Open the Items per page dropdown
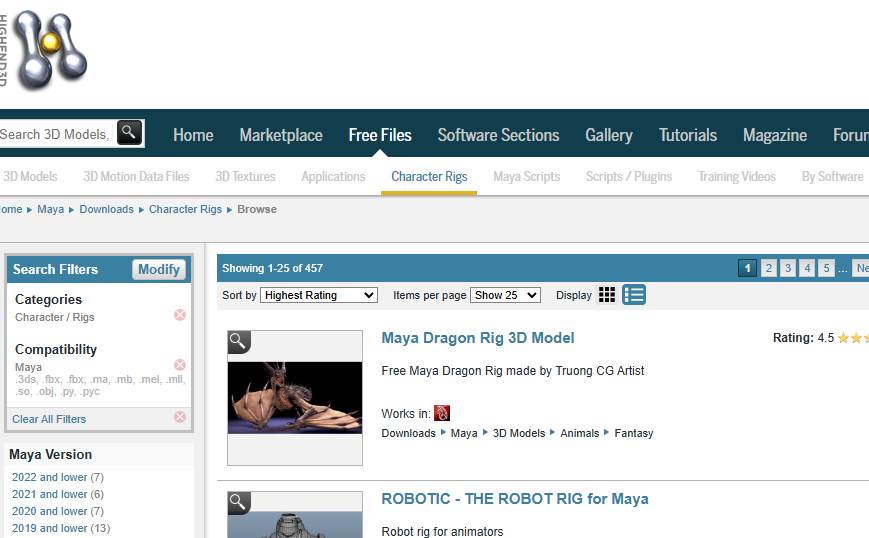This screenshot has height=538, width=869. (505, 295)
